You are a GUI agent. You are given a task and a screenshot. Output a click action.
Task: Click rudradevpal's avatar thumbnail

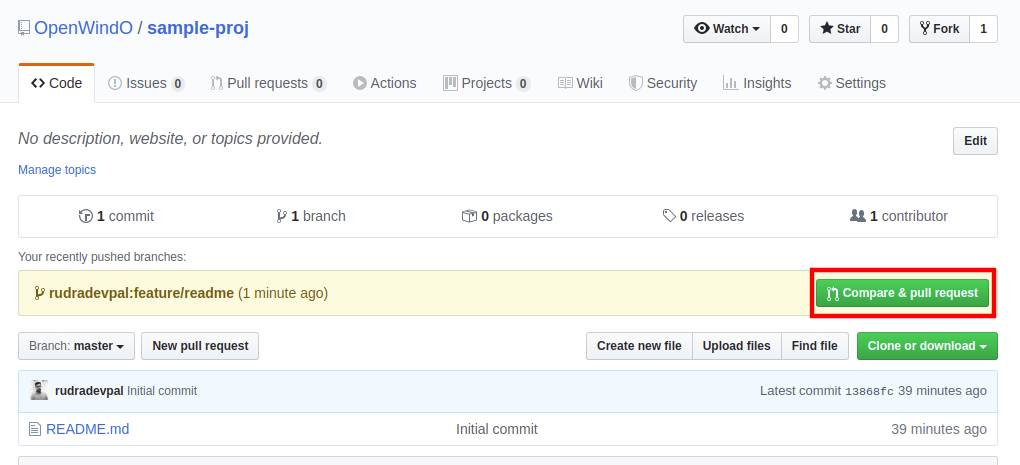39,390
